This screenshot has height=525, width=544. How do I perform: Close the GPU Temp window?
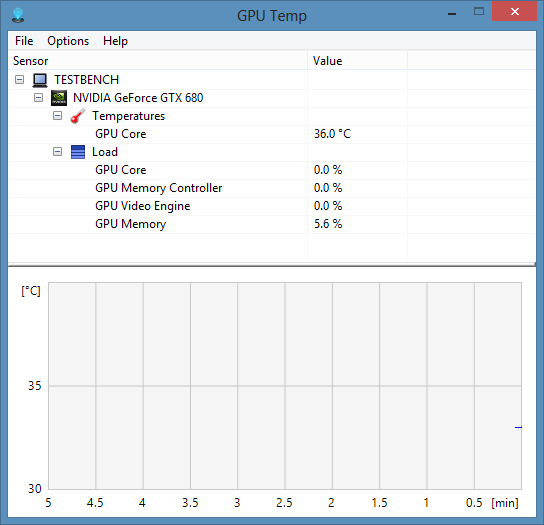(x=515, y=12)
